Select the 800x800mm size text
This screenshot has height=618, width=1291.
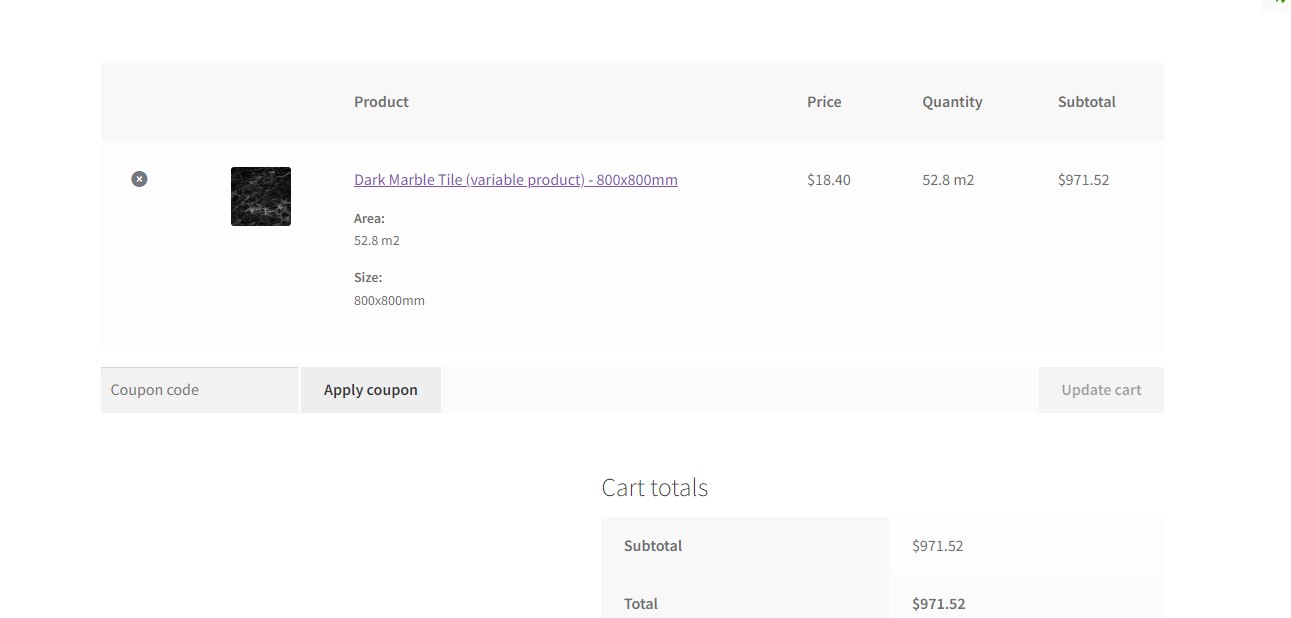tap(389, 300)
